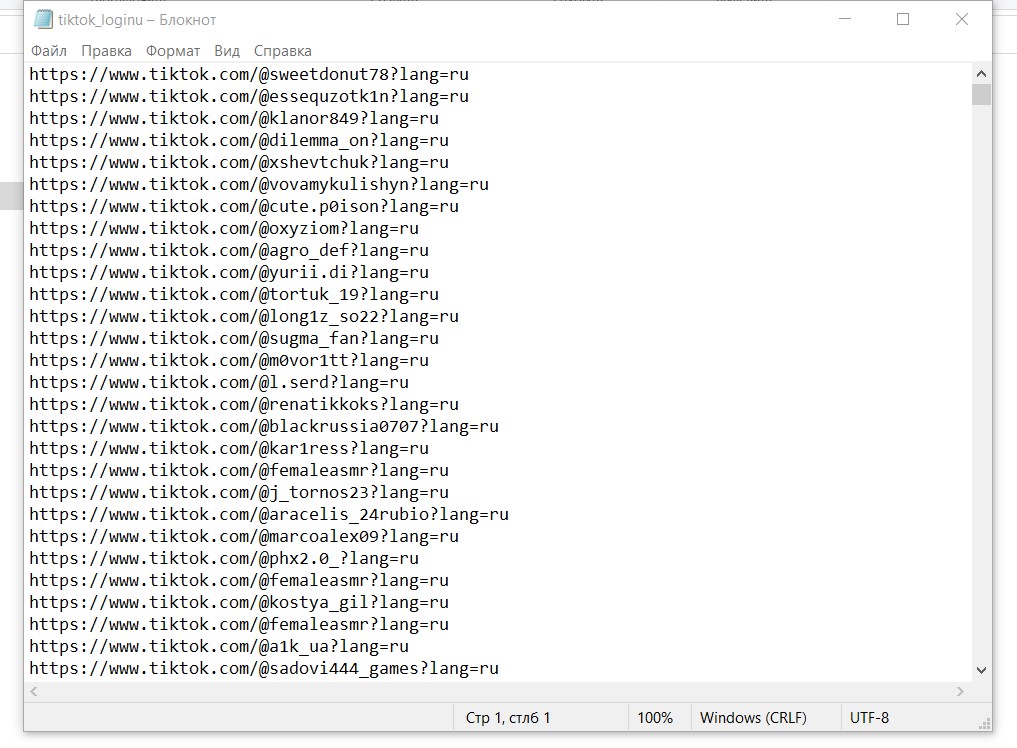Click the vertical scrollbar thumb
The image size is (1017, 748).
[x=981, y=94]
